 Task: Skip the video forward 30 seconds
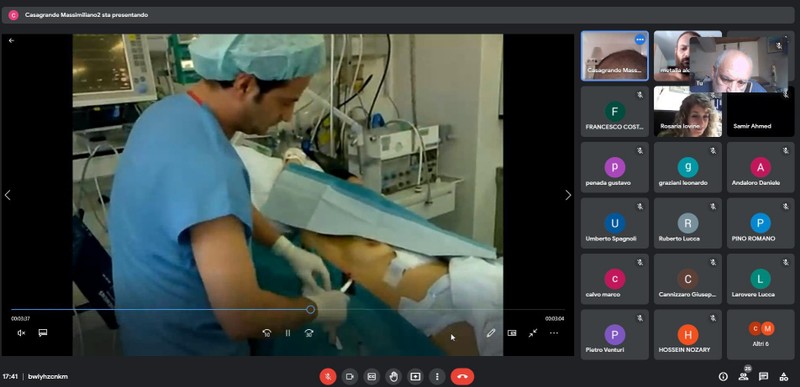pyautogui.click(x=309, y=333)
